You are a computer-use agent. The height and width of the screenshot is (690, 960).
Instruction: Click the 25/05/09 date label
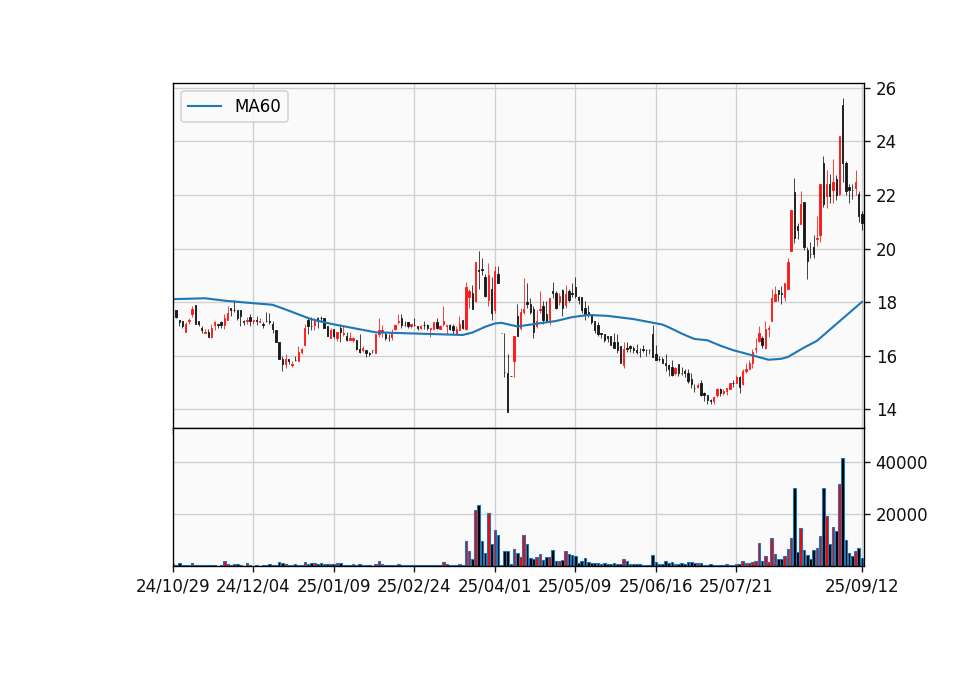575,586
